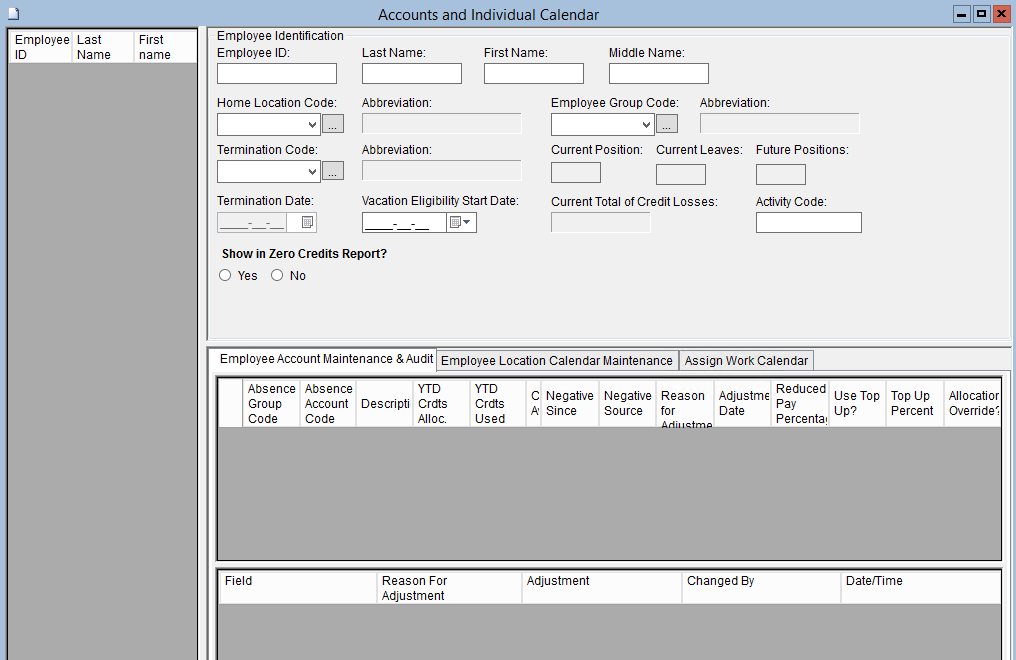The height and width of the screenshot is (660, 1016).
Task: Maximize the Accounts and Individual Calendar window
Action: point(981,14)
